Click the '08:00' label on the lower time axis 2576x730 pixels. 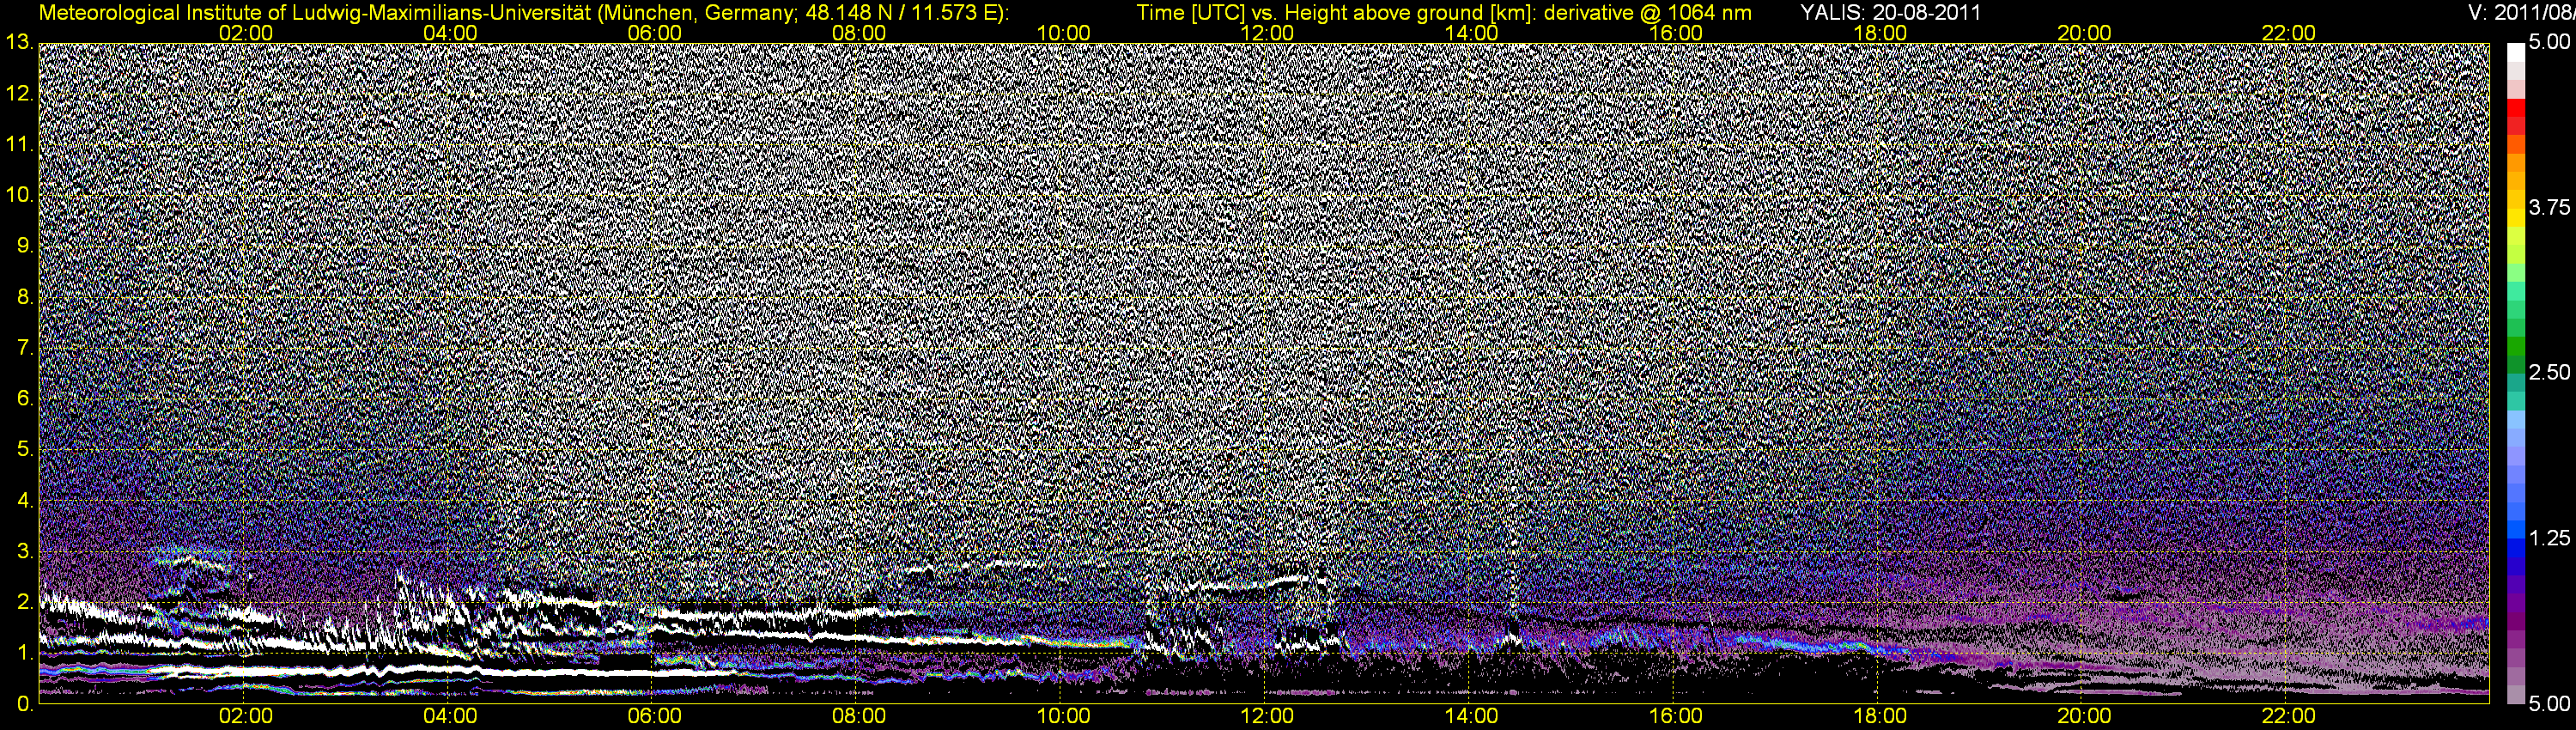point(859,716)
